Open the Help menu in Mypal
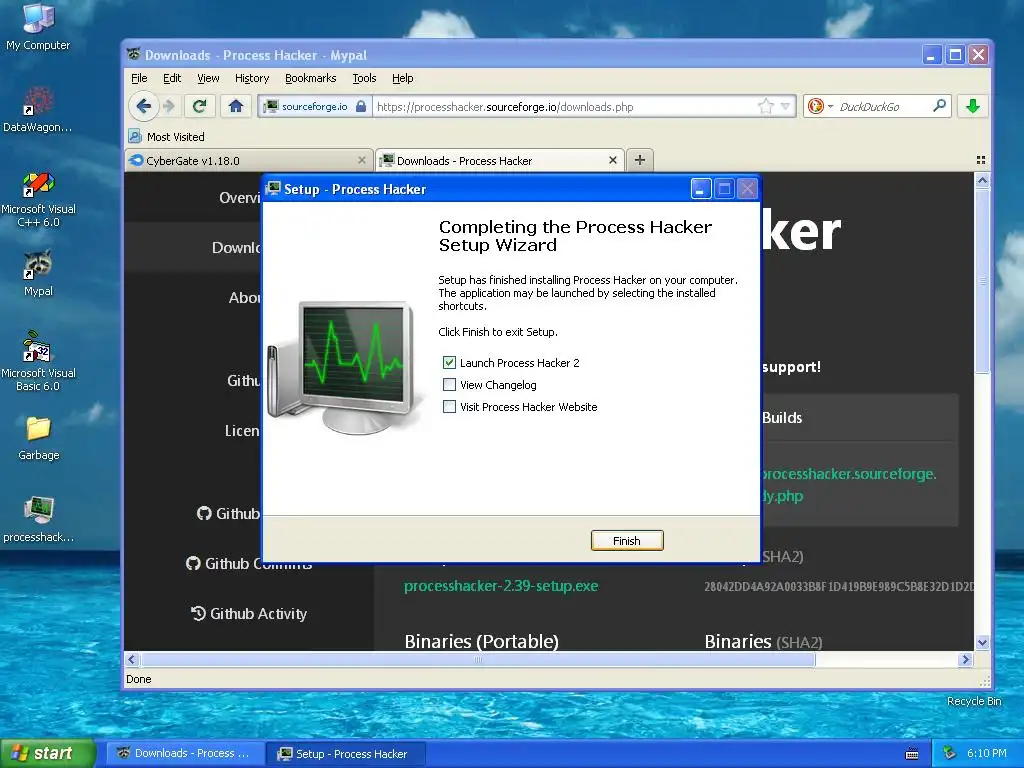Viewport: 1024px width, 768px height. (403, 78)
